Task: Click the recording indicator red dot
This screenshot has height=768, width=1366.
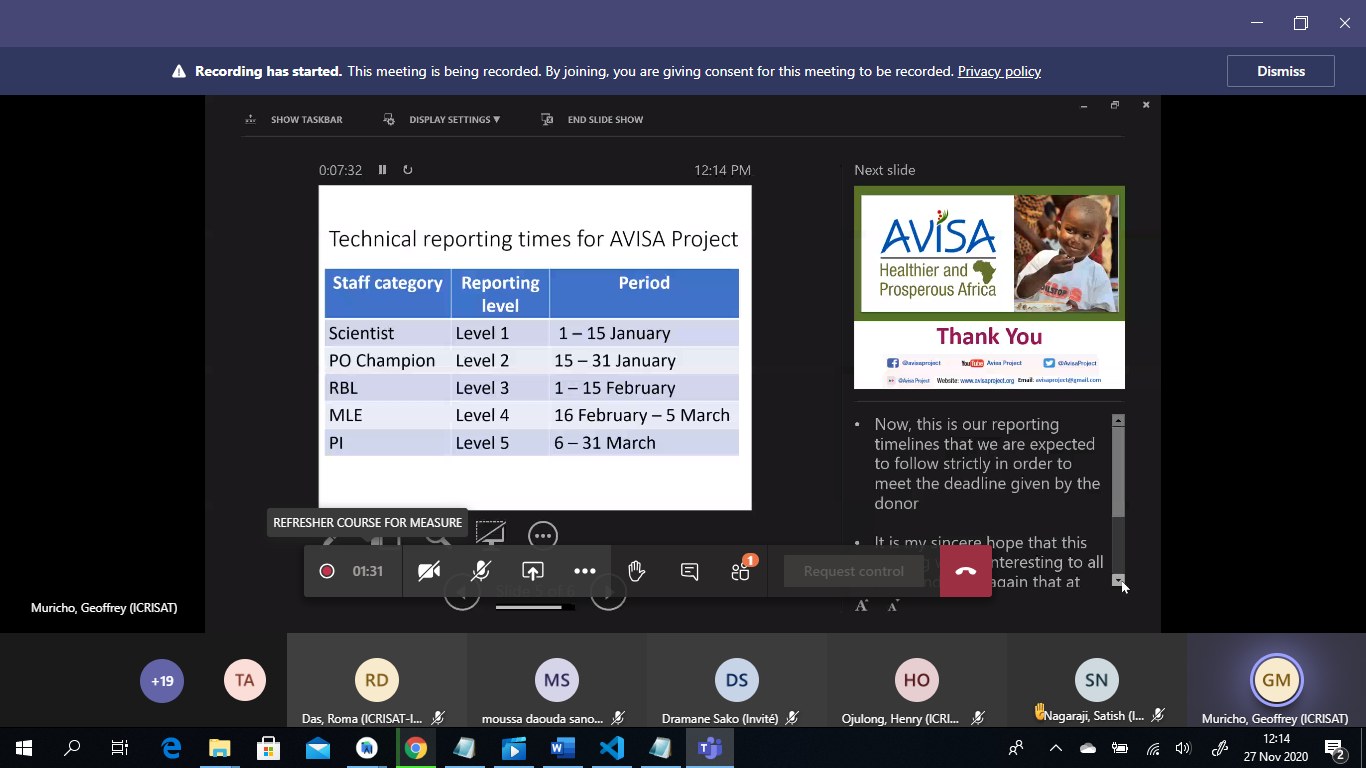Action: pyautogui.click(x=326, y=571)
